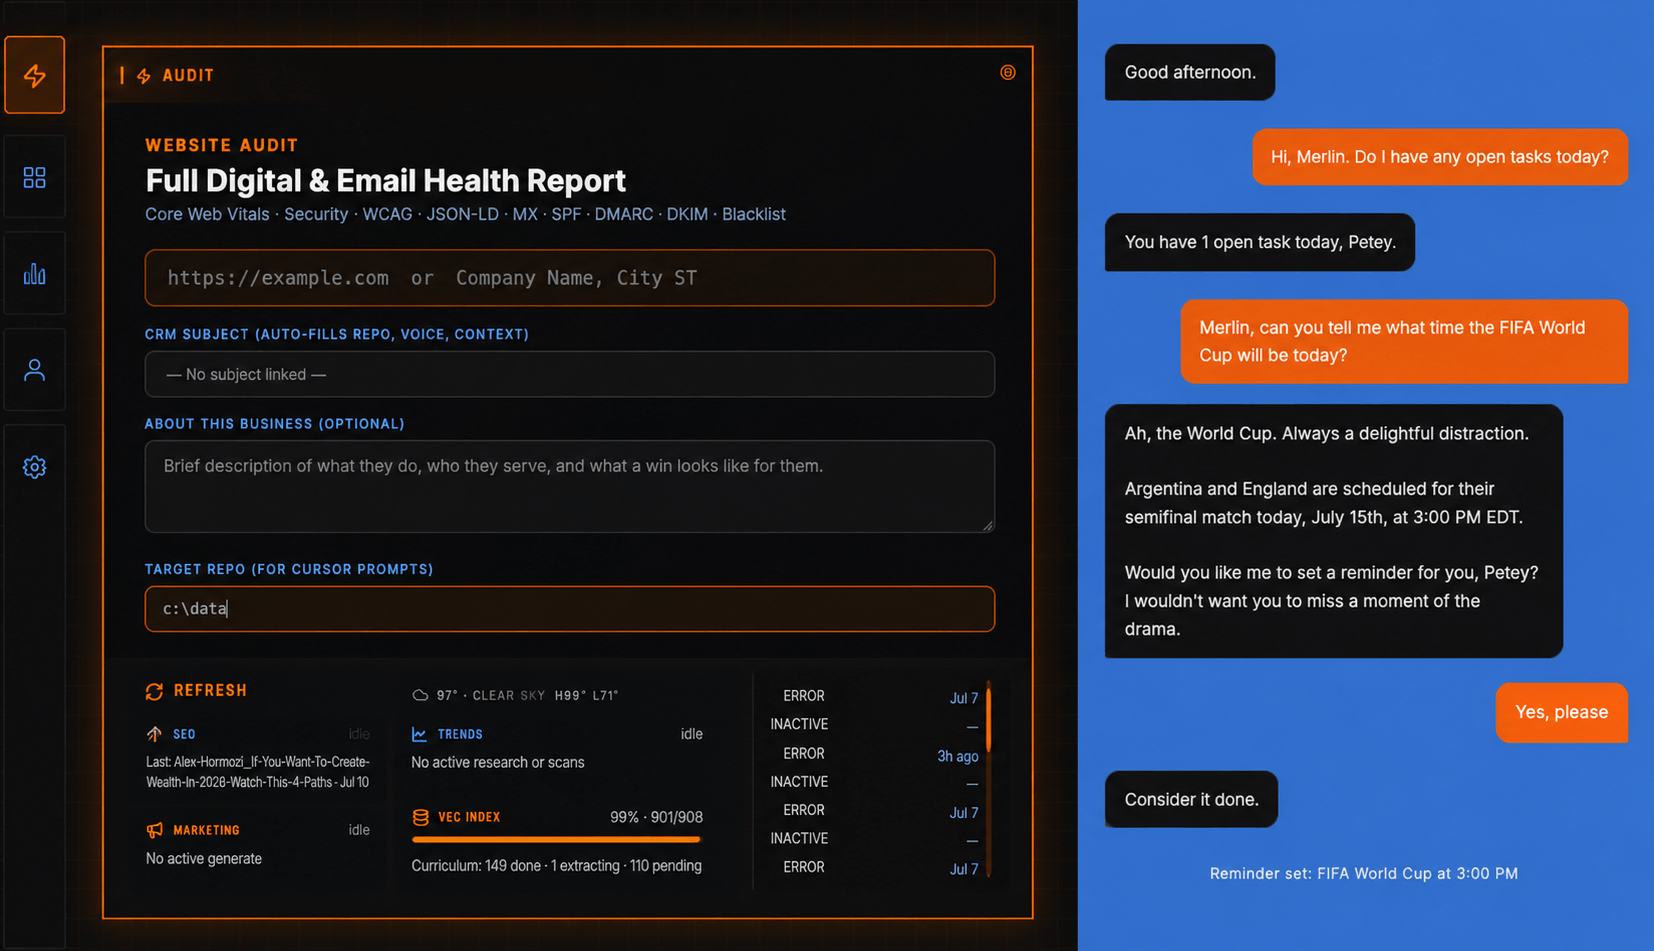Click 'Reminder set: FIFA World Cup' notice

click(1364, 873)
